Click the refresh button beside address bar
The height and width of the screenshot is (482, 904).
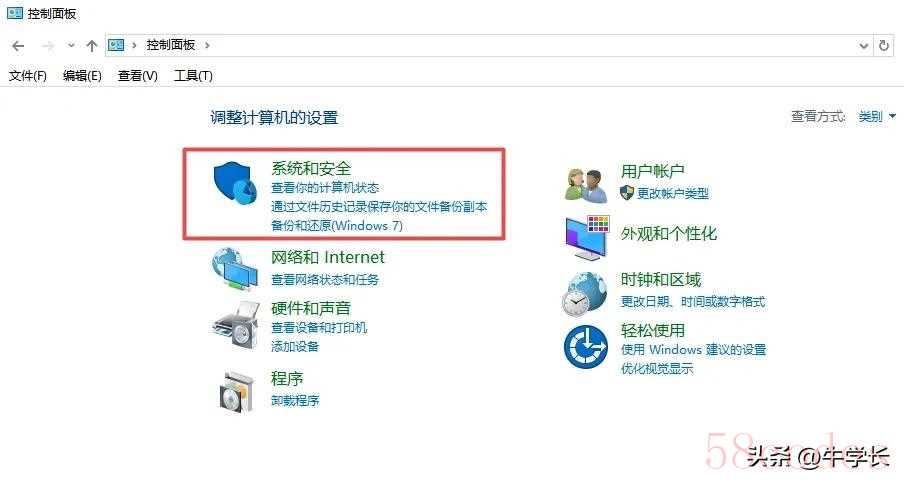pos(884,45)
